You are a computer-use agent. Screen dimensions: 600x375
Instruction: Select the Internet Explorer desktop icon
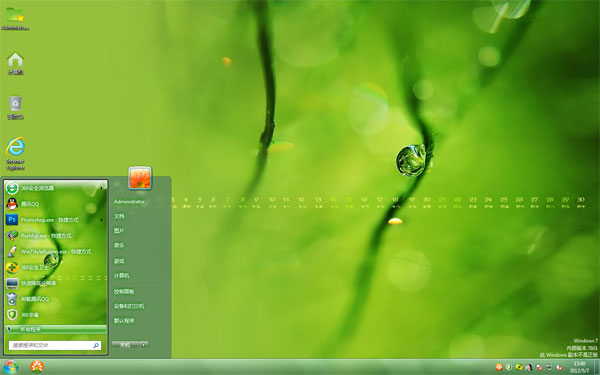(x=15, y=153)
